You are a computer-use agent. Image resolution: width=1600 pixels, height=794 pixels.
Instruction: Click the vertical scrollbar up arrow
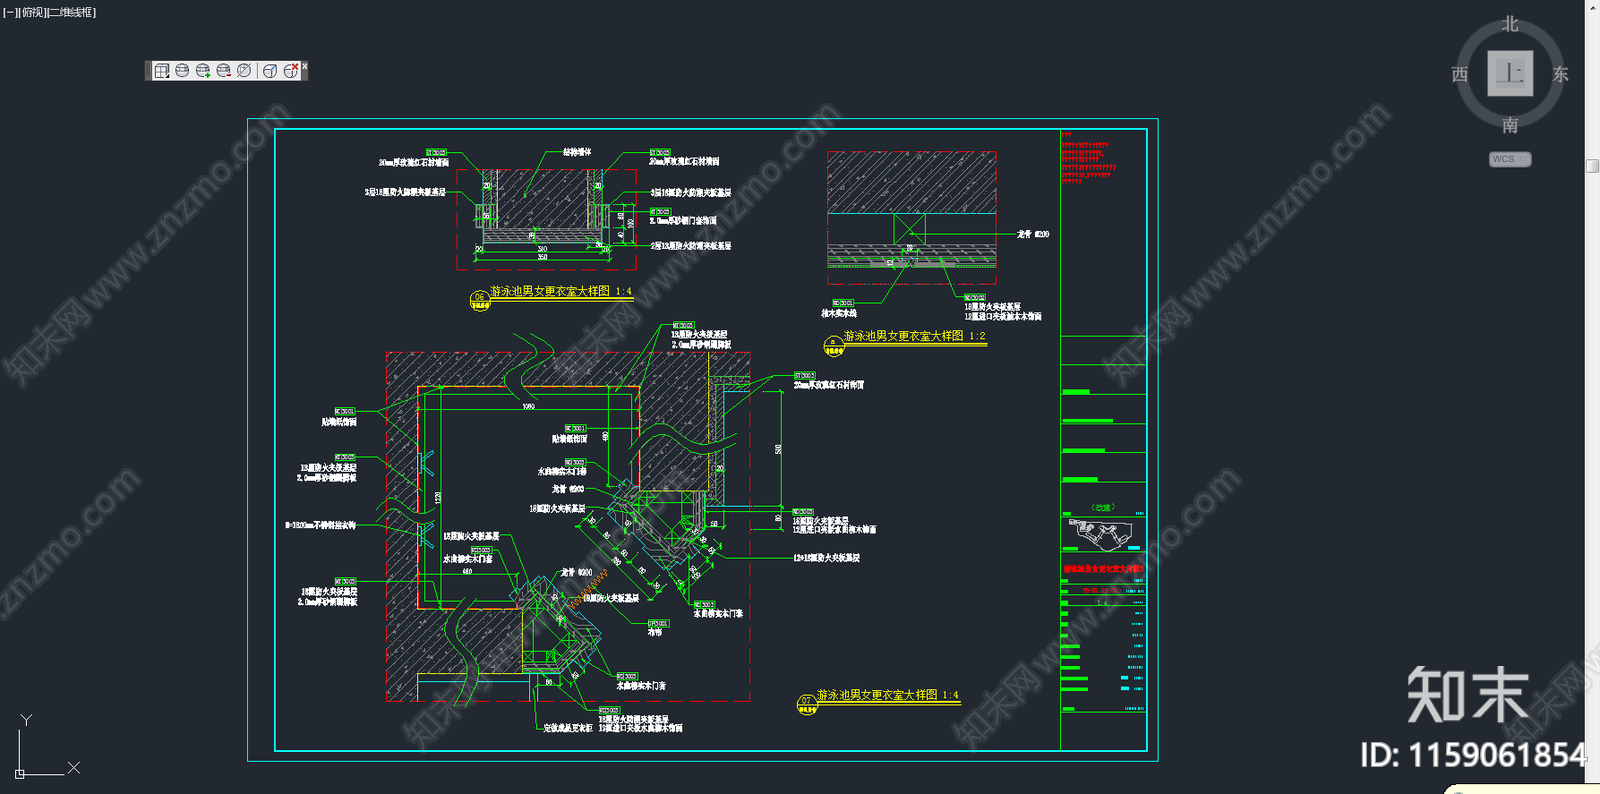click(x=1592, y=6)
